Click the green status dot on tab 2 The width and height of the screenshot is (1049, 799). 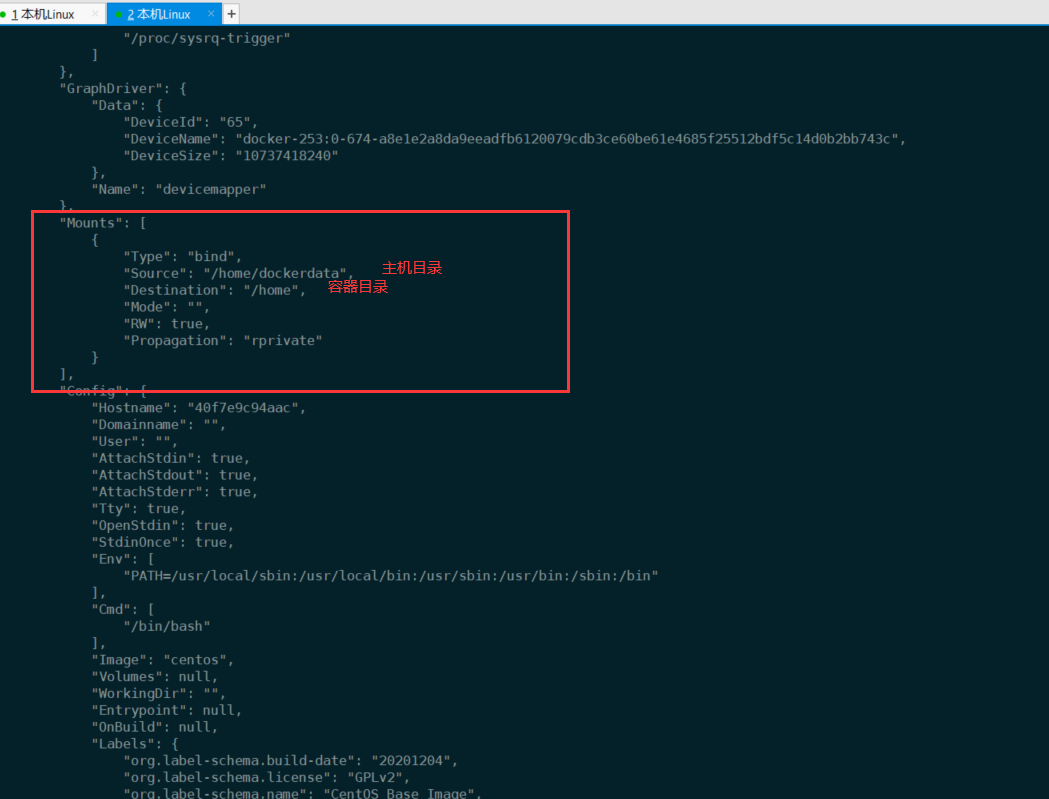point(118,14)
